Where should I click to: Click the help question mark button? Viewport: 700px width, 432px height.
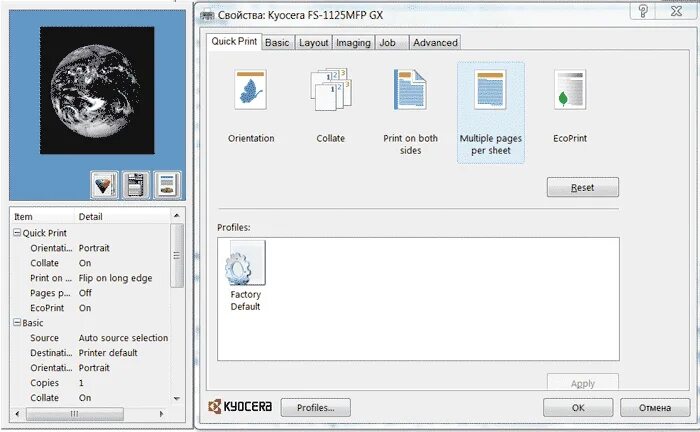tap(643, 11)
